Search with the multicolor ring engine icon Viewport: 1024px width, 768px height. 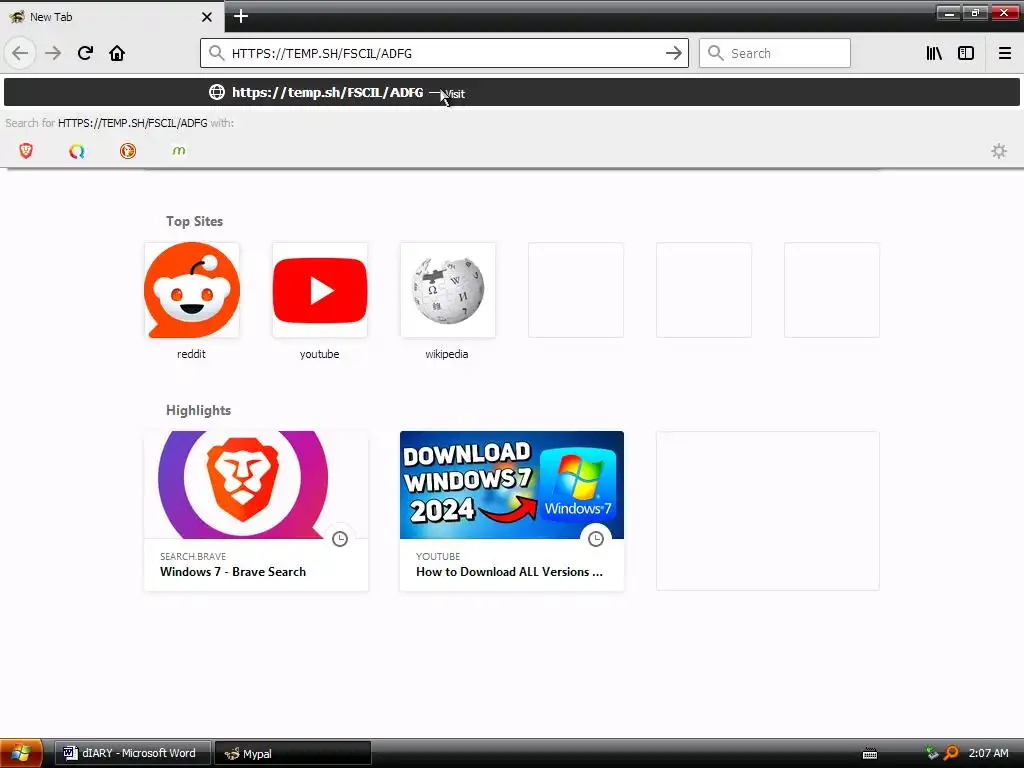click(x=76, y=151)
